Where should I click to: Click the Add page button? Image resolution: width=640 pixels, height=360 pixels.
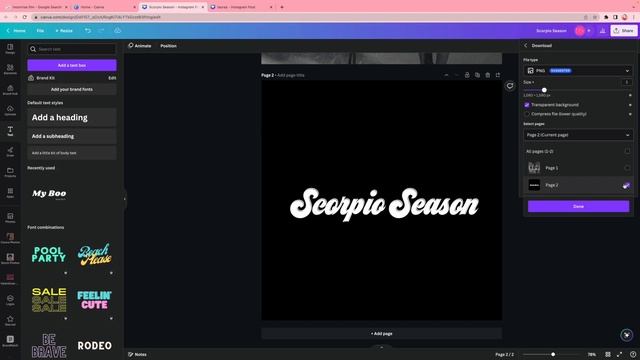(x=382, y=333)
